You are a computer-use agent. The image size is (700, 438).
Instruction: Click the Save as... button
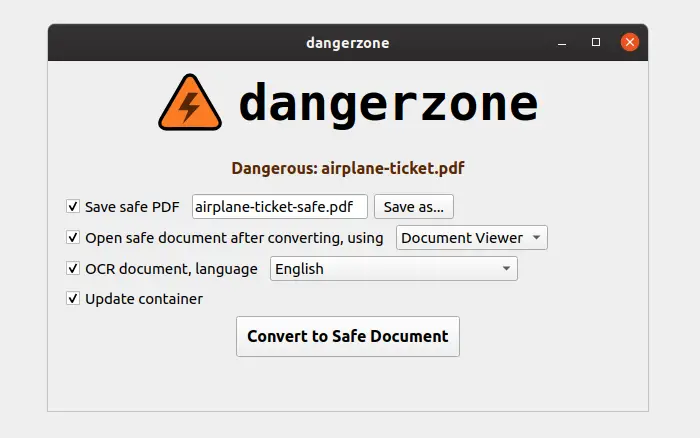click(414, 207)
